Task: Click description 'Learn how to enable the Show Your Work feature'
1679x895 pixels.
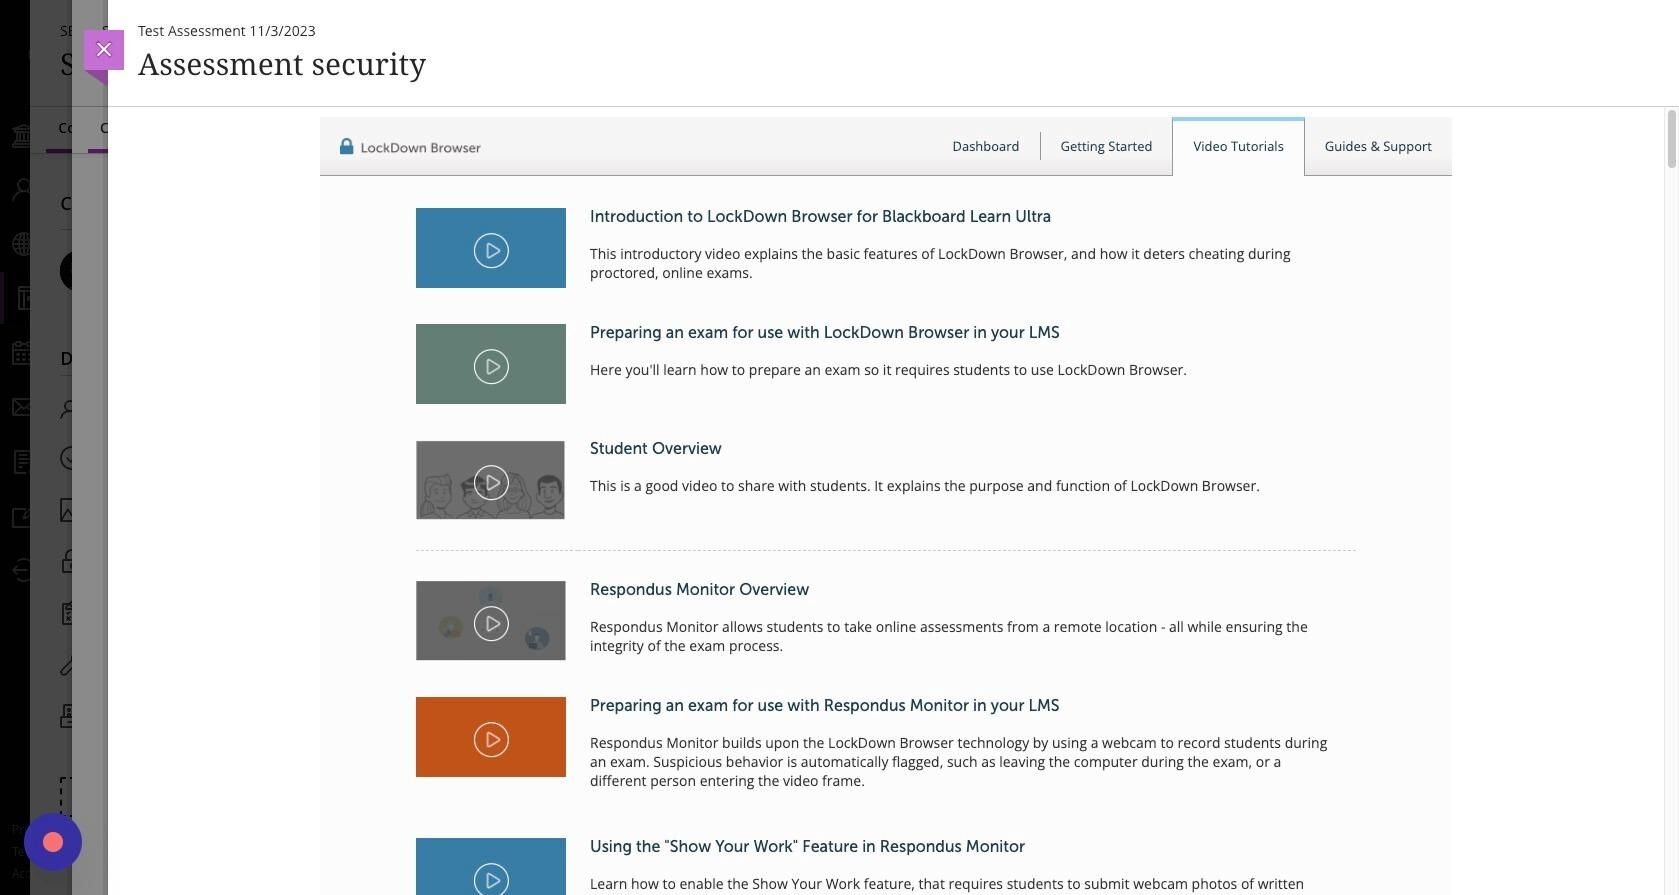Action: pyautogui.click(x=946, y=885)
